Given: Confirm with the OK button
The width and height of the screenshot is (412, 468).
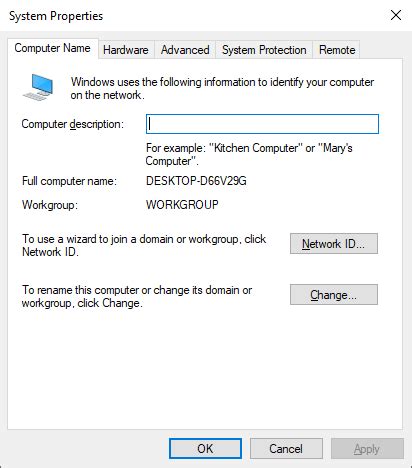Looking at the screenshot, I should pyautogui.click(x=205, y=449).
